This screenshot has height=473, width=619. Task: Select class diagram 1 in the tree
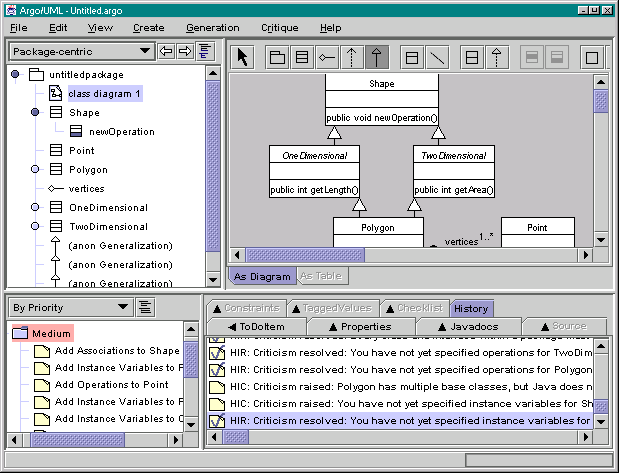104,93
